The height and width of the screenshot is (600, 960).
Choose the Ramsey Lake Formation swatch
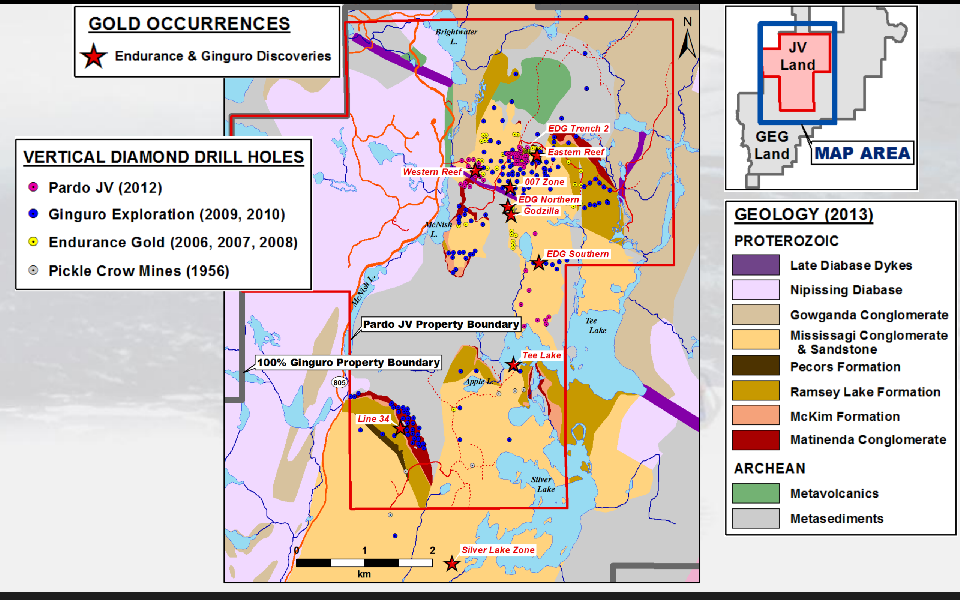[x=755, y=392]
